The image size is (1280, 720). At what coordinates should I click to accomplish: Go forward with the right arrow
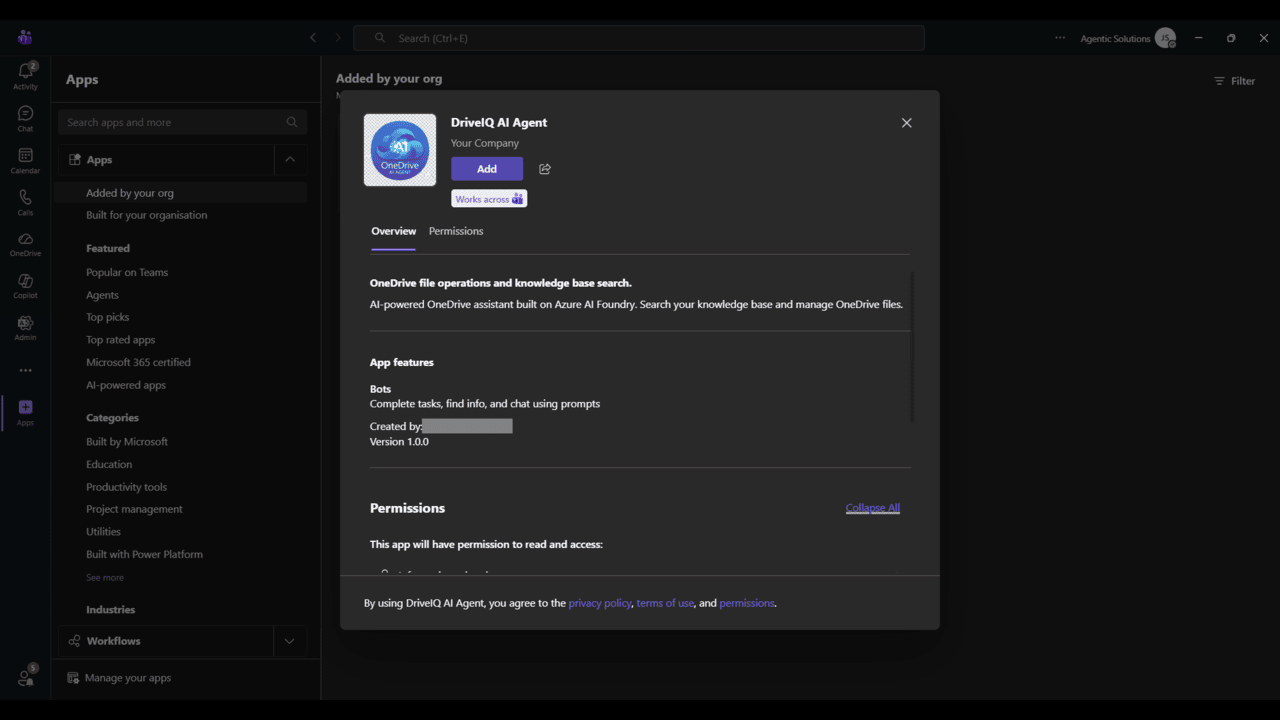point(337,37)
